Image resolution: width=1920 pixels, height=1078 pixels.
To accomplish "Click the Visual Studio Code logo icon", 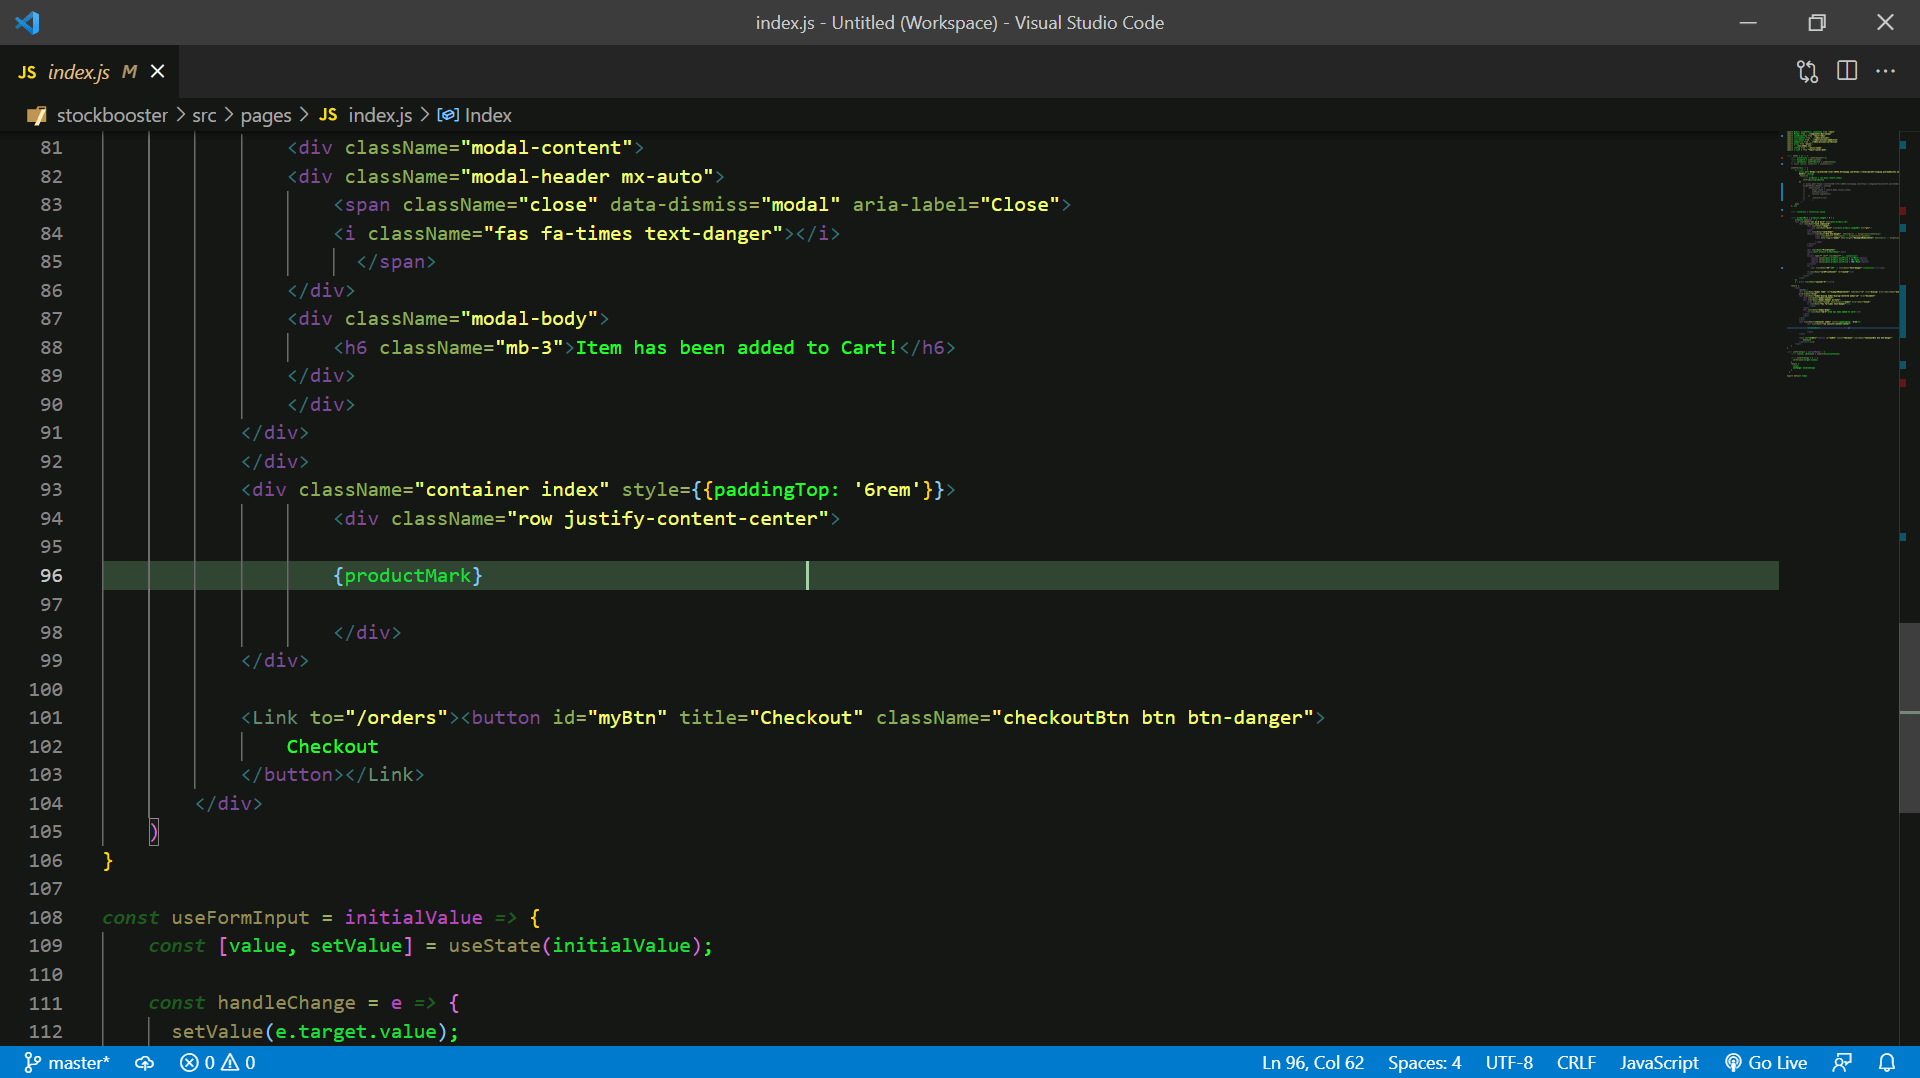I will (x=27, y=22).
